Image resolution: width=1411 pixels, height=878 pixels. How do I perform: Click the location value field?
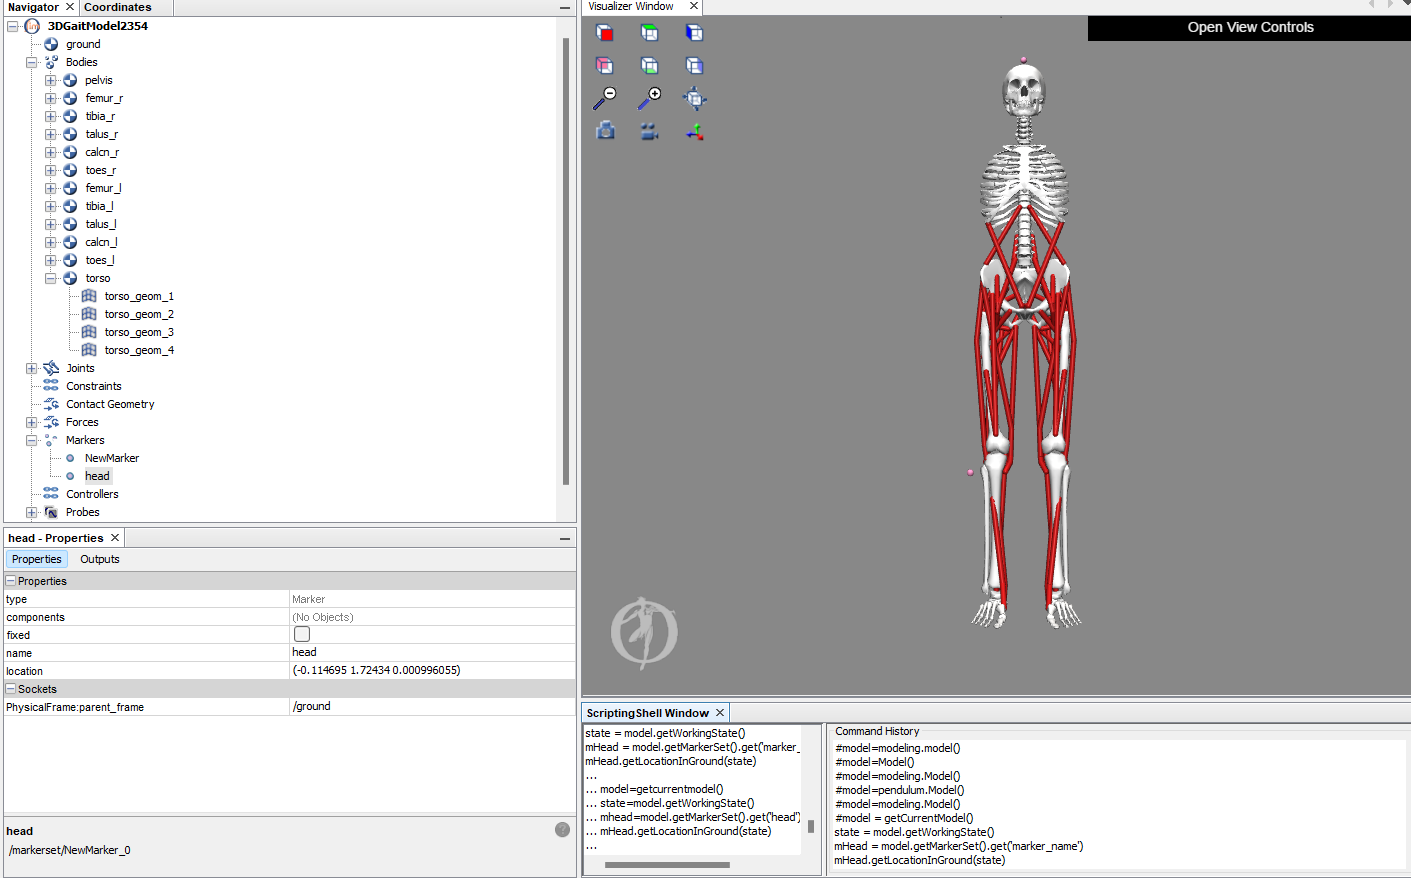432,670
